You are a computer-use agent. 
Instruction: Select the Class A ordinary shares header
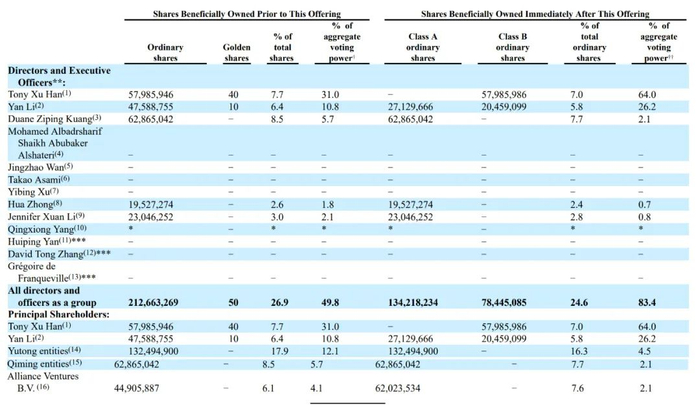pyautogui.click(x=422, y=47)
